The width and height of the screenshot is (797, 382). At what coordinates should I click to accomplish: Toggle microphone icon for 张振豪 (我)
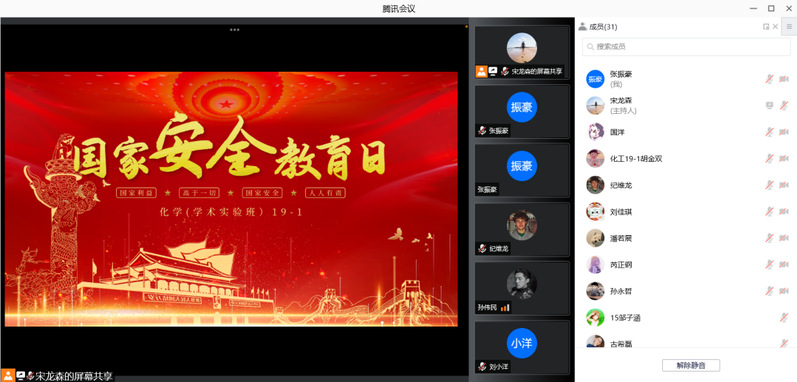(x=770, y=79)
